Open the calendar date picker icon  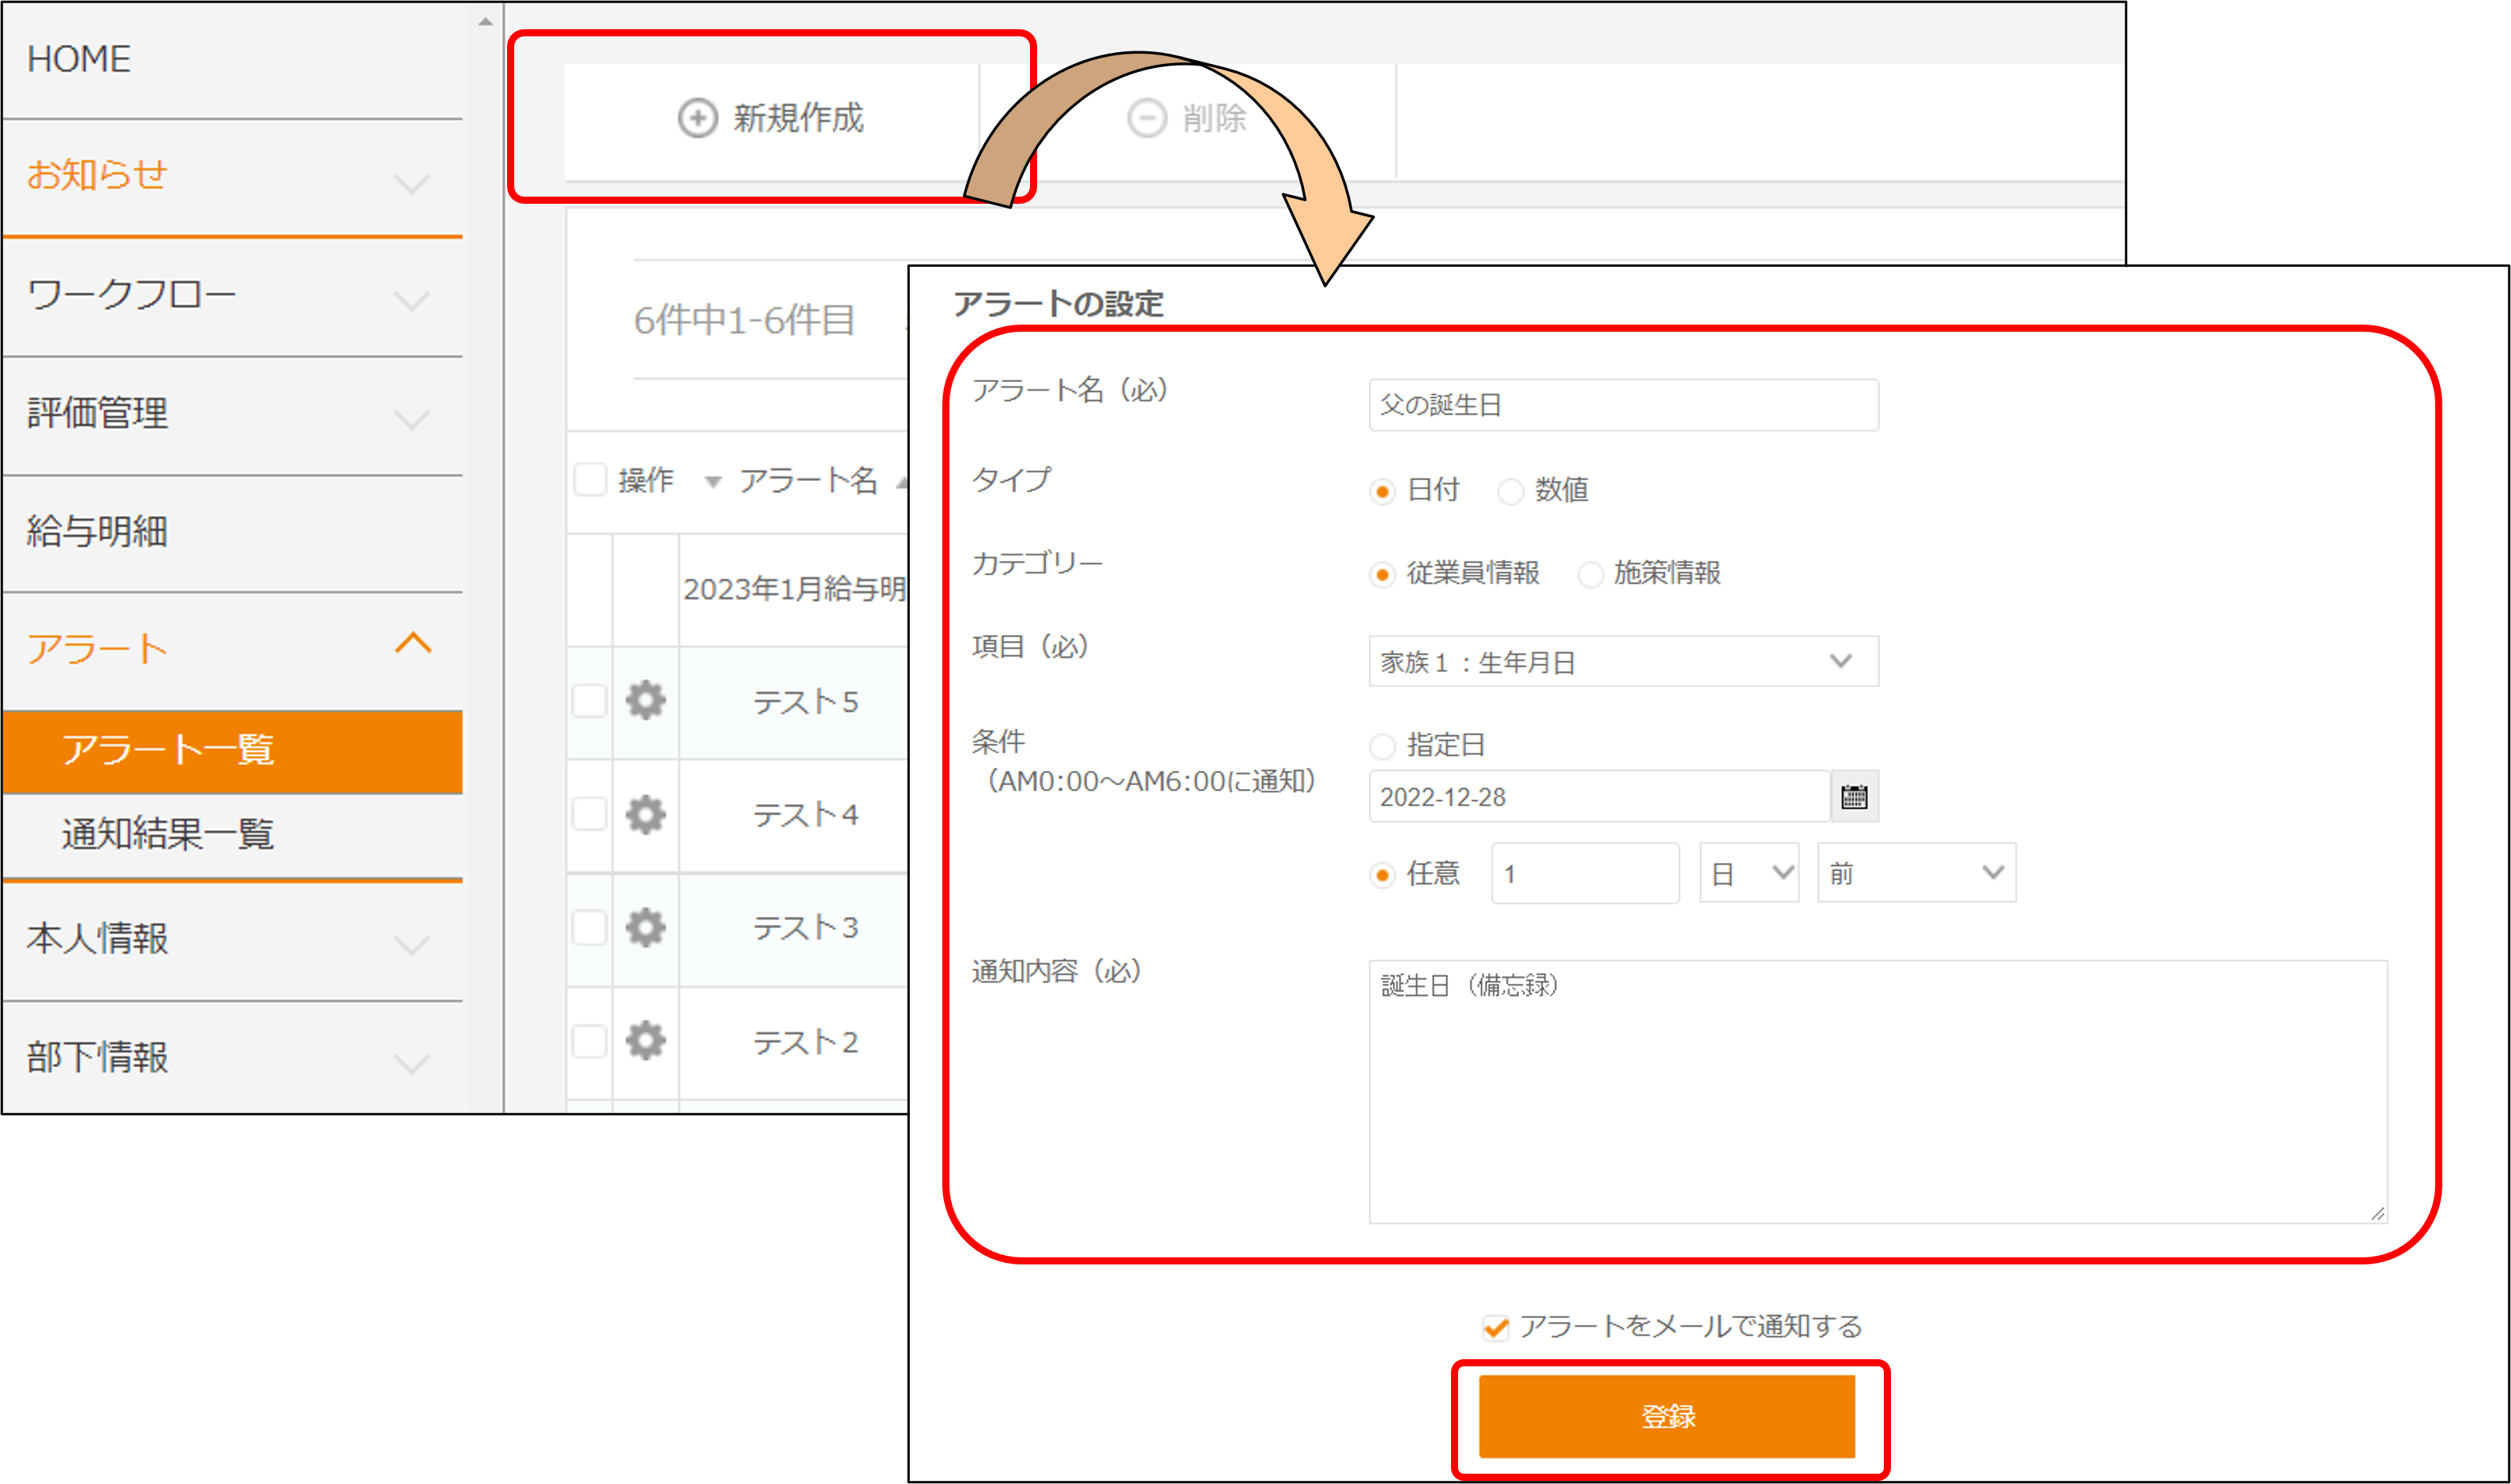tap(1854, 796)
